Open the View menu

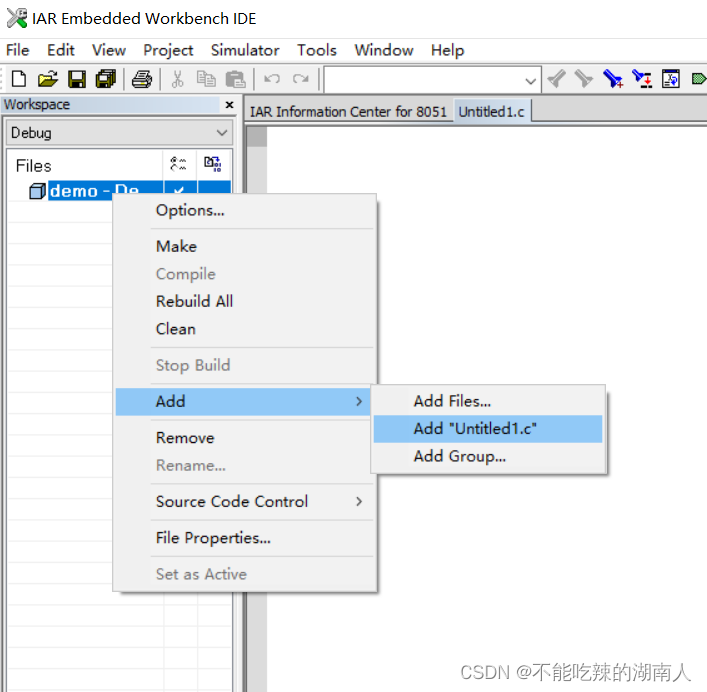point(109,50)
